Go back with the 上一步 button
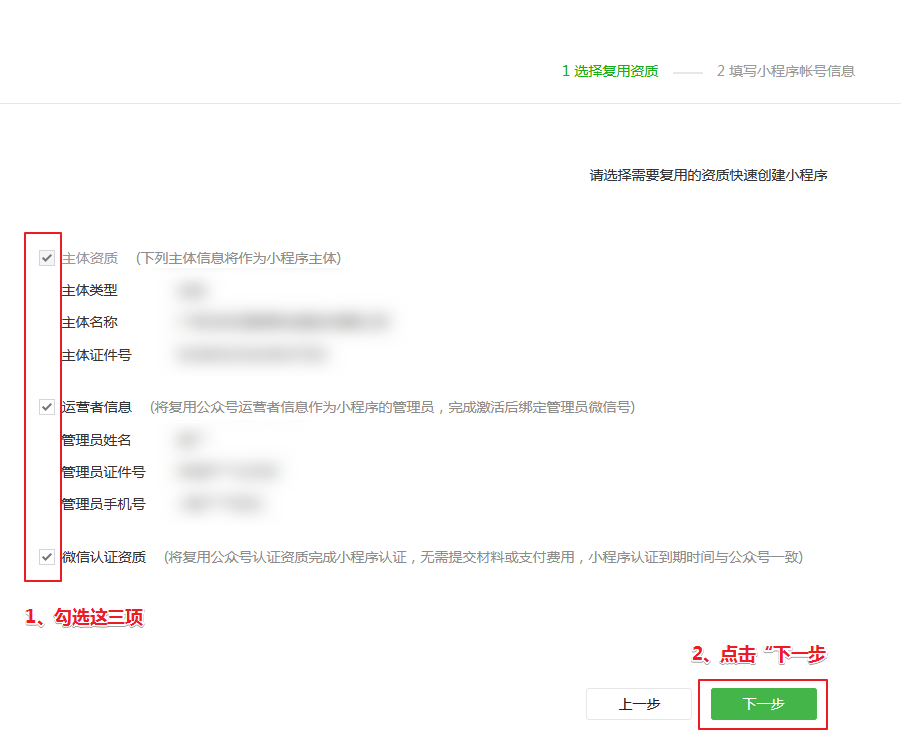 point(639,704)
